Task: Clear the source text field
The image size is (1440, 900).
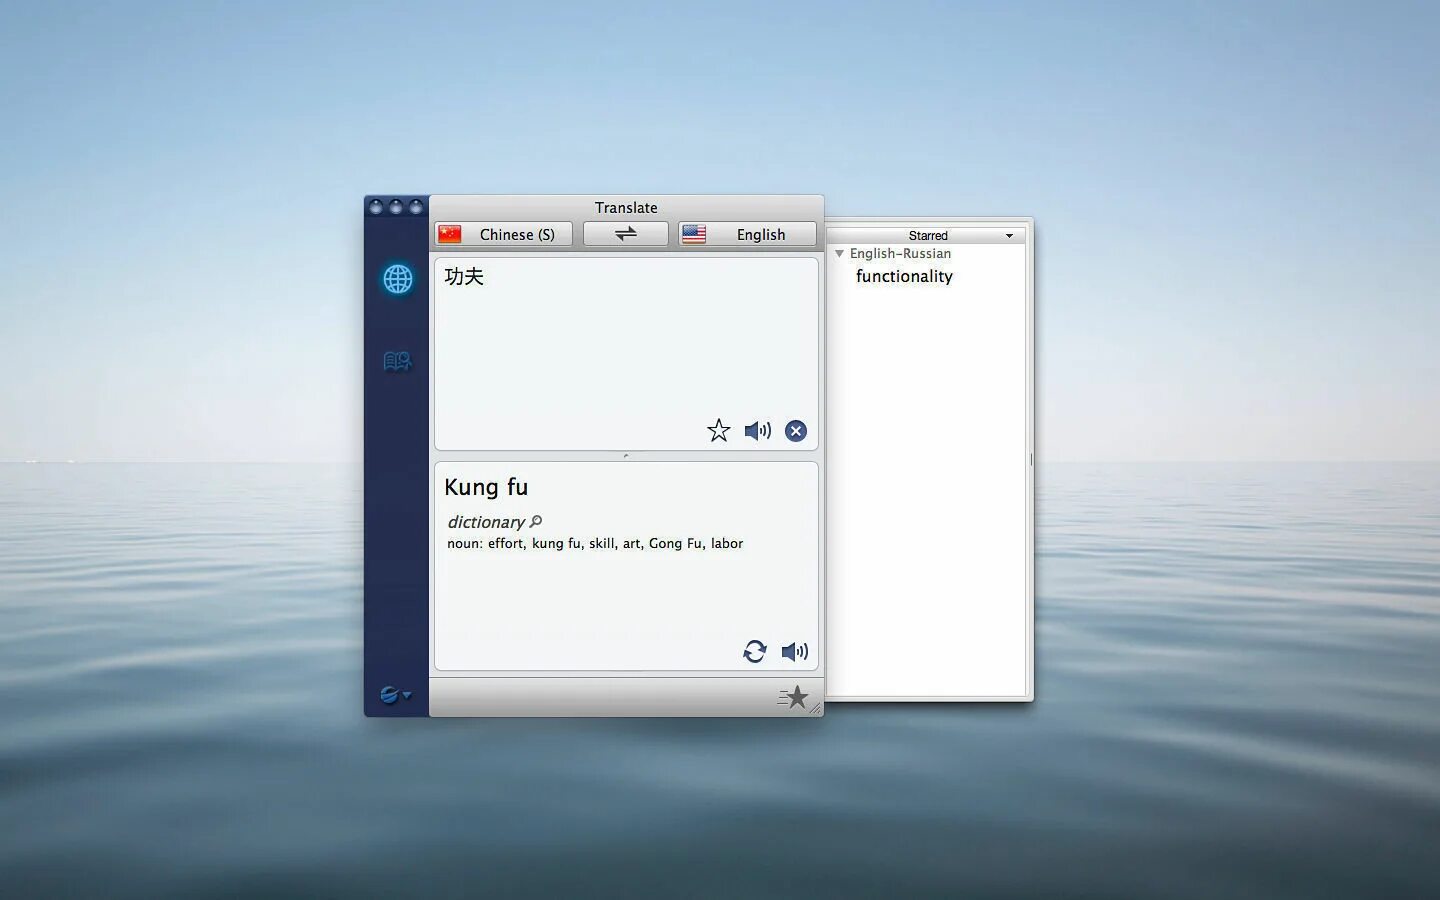Action: tap(796, 431)
